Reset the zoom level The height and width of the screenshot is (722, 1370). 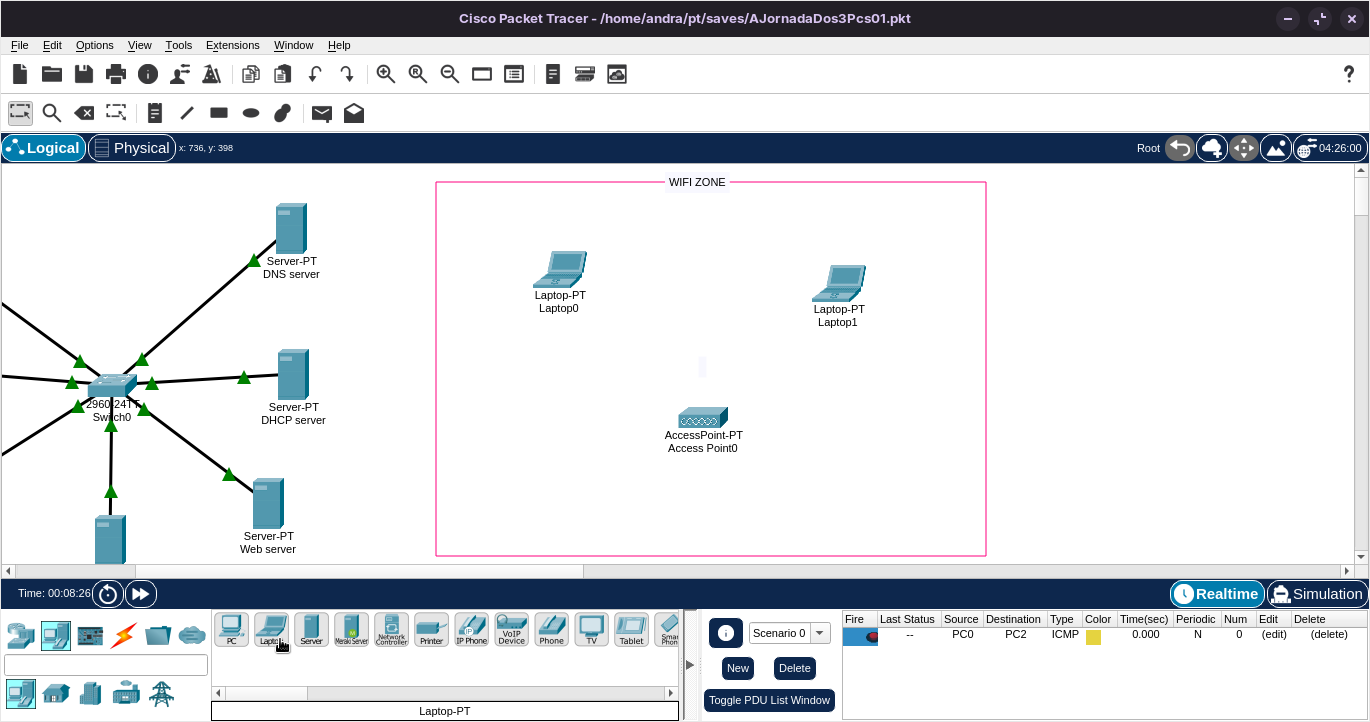click(418, 74)
